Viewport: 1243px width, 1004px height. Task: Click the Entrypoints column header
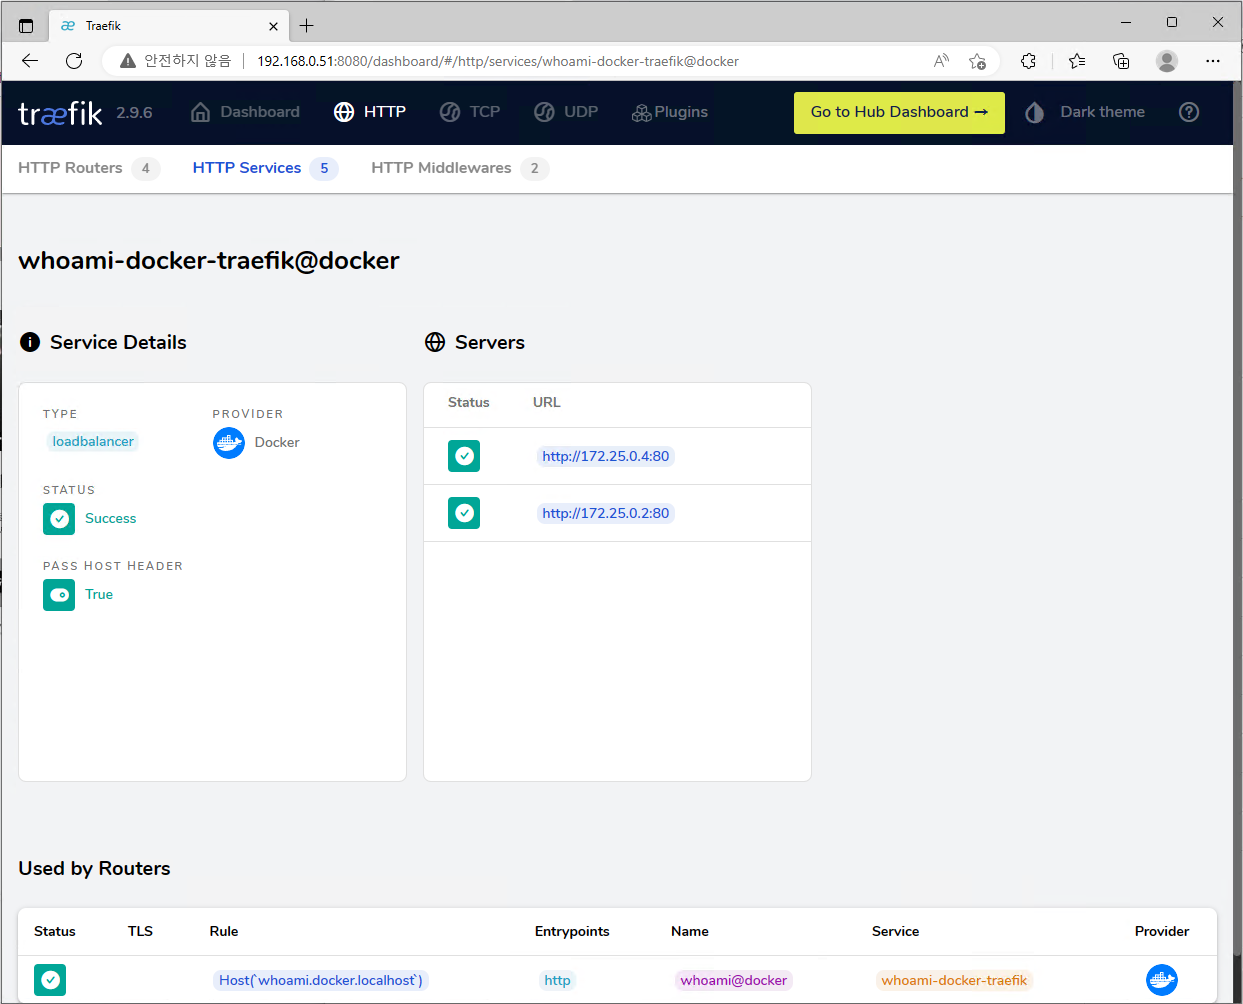point(572,931)
